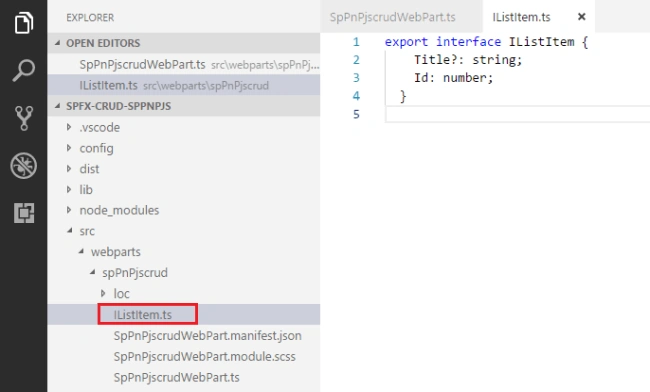
Task: Collapse the spPnPjscrud folder arrow
Action: click(x=92, y=272)
